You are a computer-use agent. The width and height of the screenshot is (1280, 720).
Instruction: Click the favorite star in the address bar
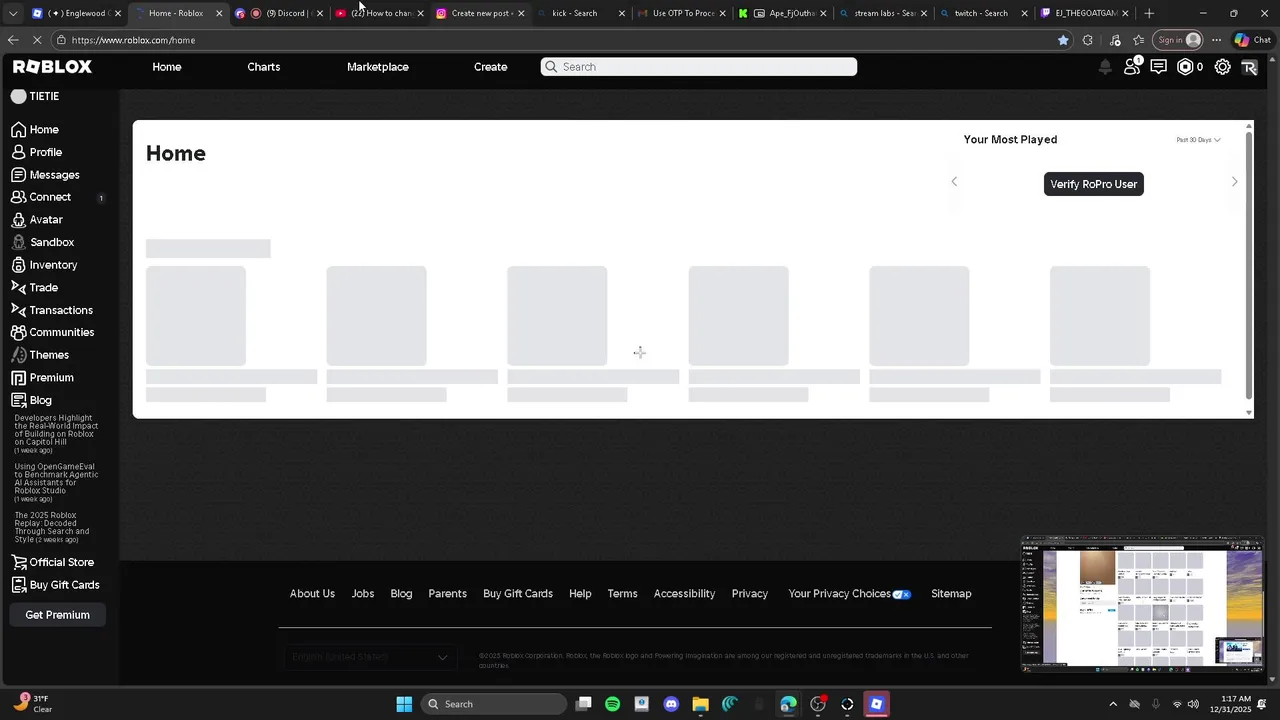tap(1063, 40)
